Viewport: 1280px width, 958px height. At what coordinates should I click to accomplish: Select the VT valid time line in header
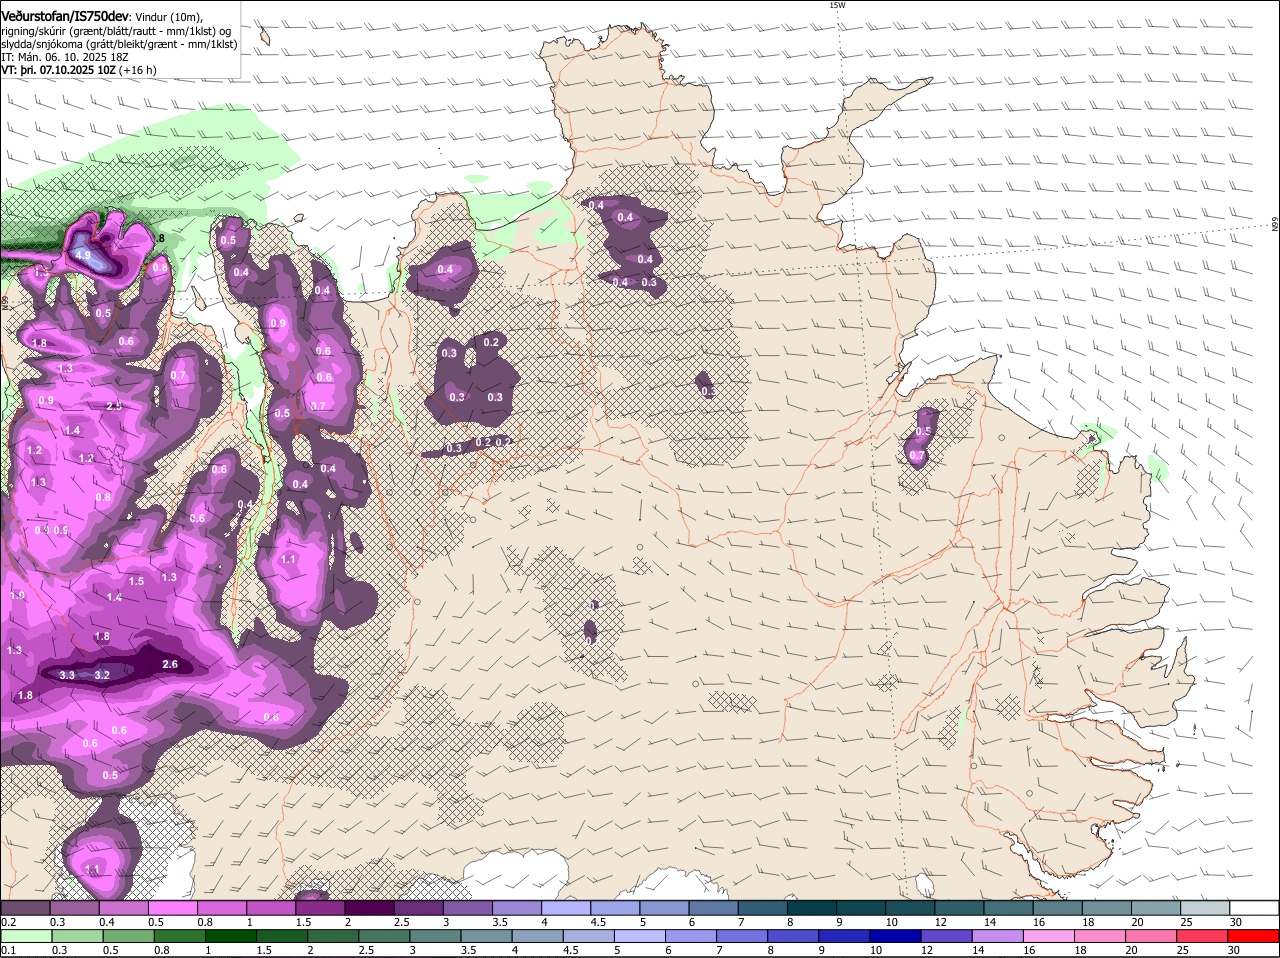[x=78, y=70]
